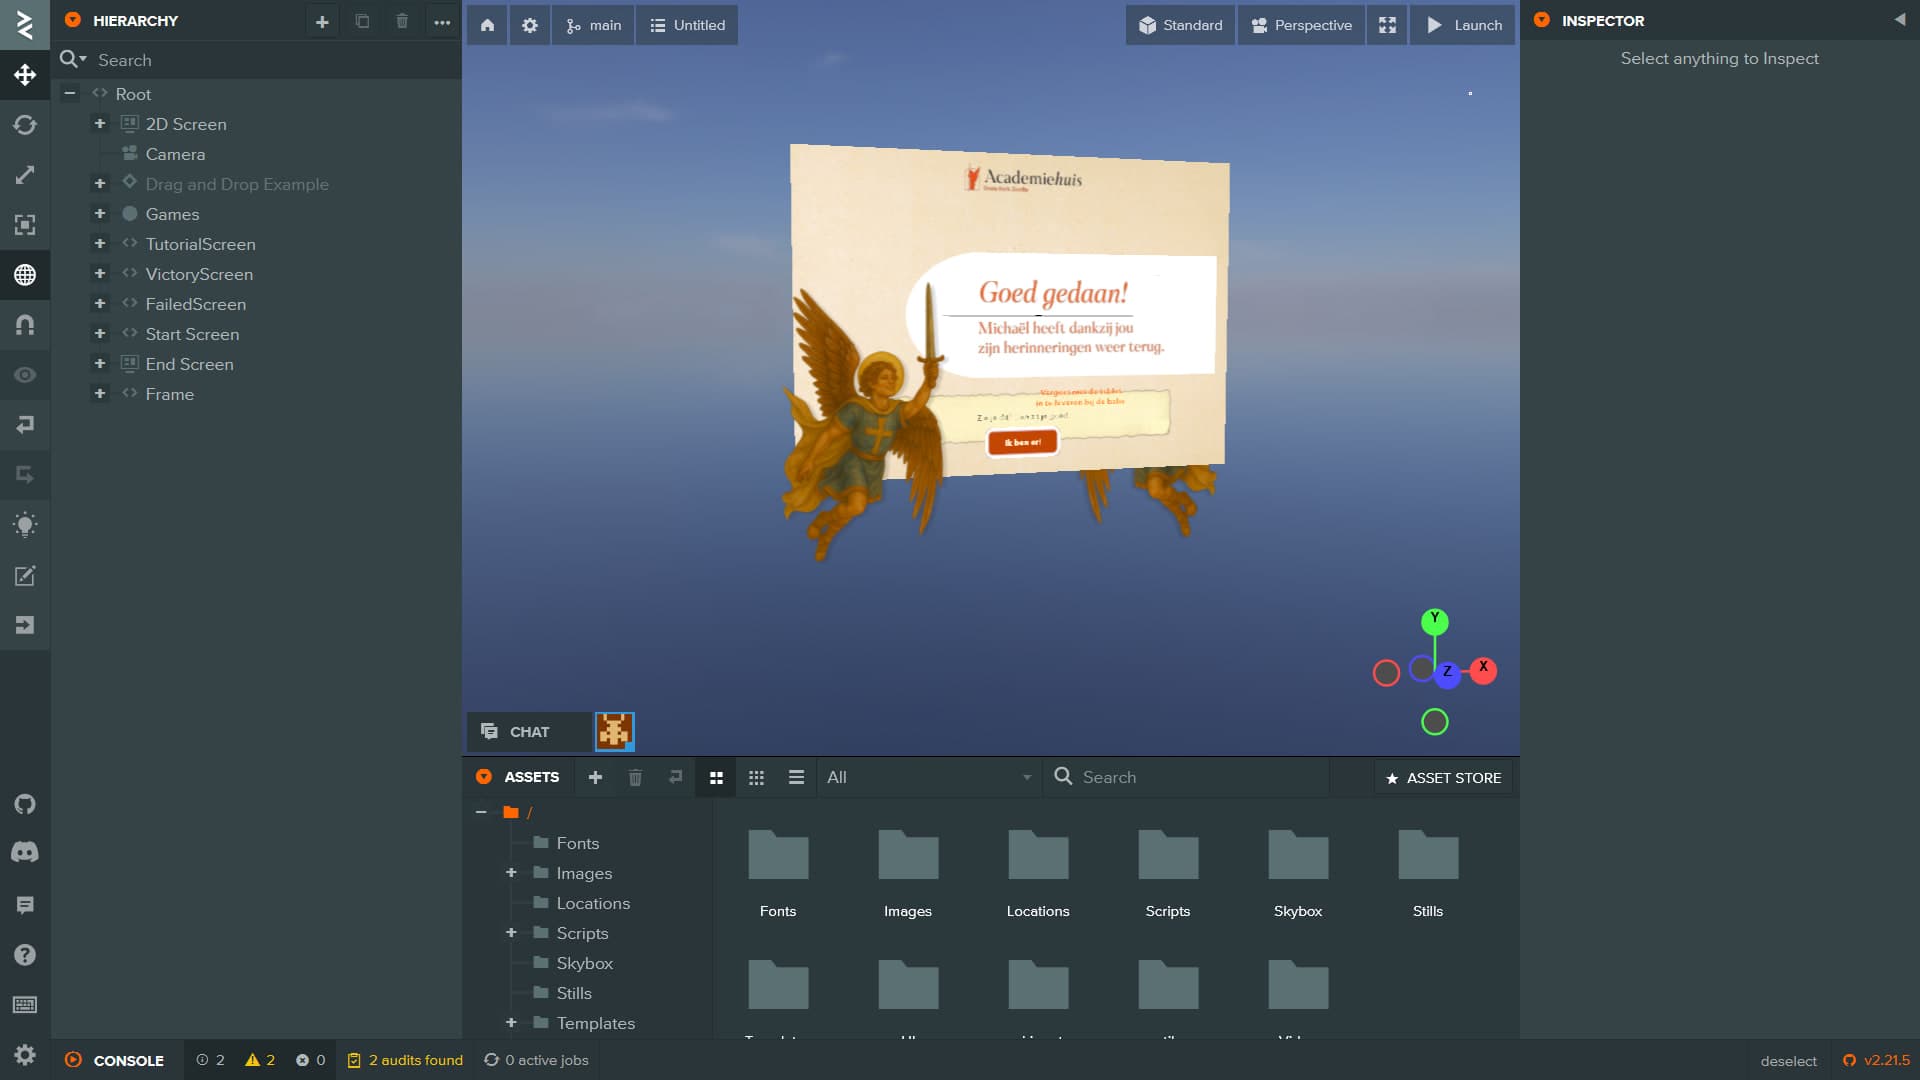The height and width of the screenshot is (1080, 1920).
Task: Open the All asset type filter dropdown
Action: coord(928,777)
